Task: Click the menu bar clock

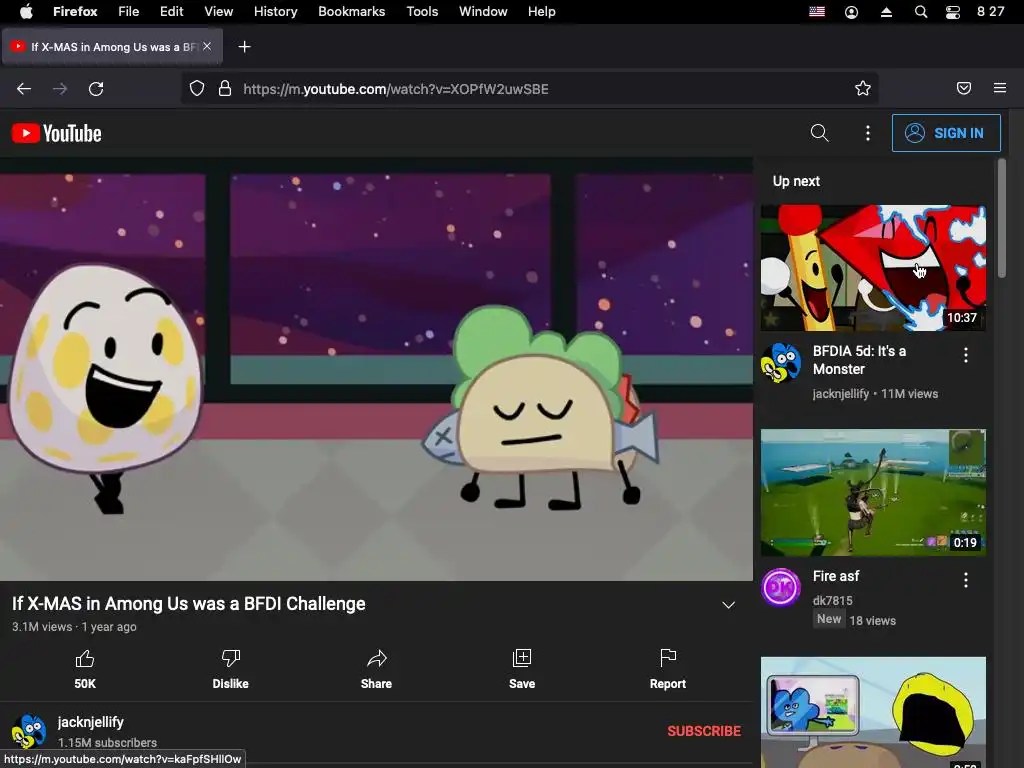Action: [990, 11]
